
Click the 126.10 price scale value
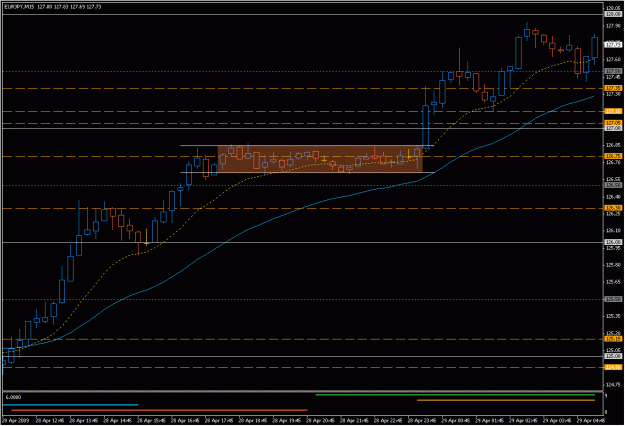pyautogui.click(x=613, y=230)
